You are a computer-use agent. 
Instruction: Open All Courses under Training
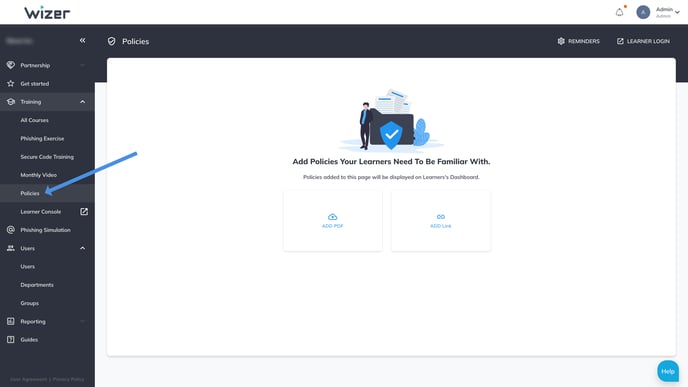34,120
